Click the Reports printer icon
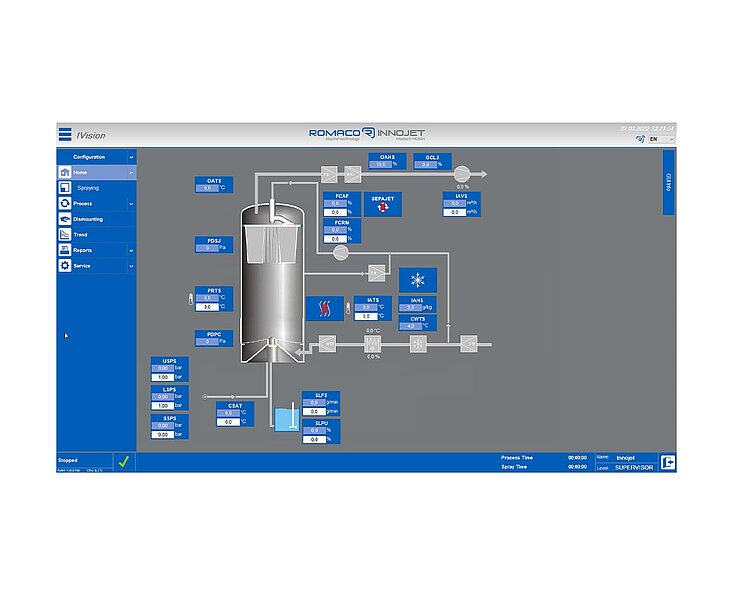 [x=65, y=250]
